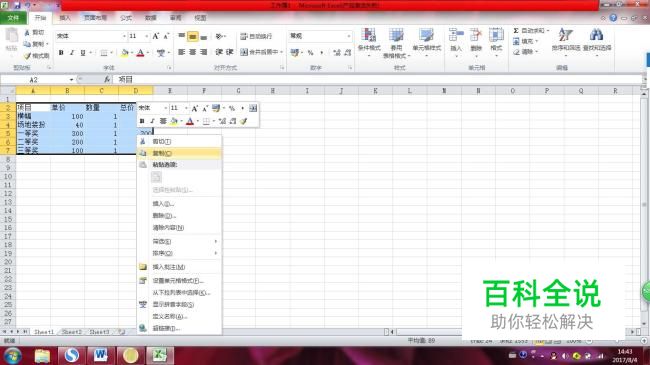Click the Format (格式) cells icon in the ribbon
Viewport: 650px width, 365px height.
click(496, 35)
